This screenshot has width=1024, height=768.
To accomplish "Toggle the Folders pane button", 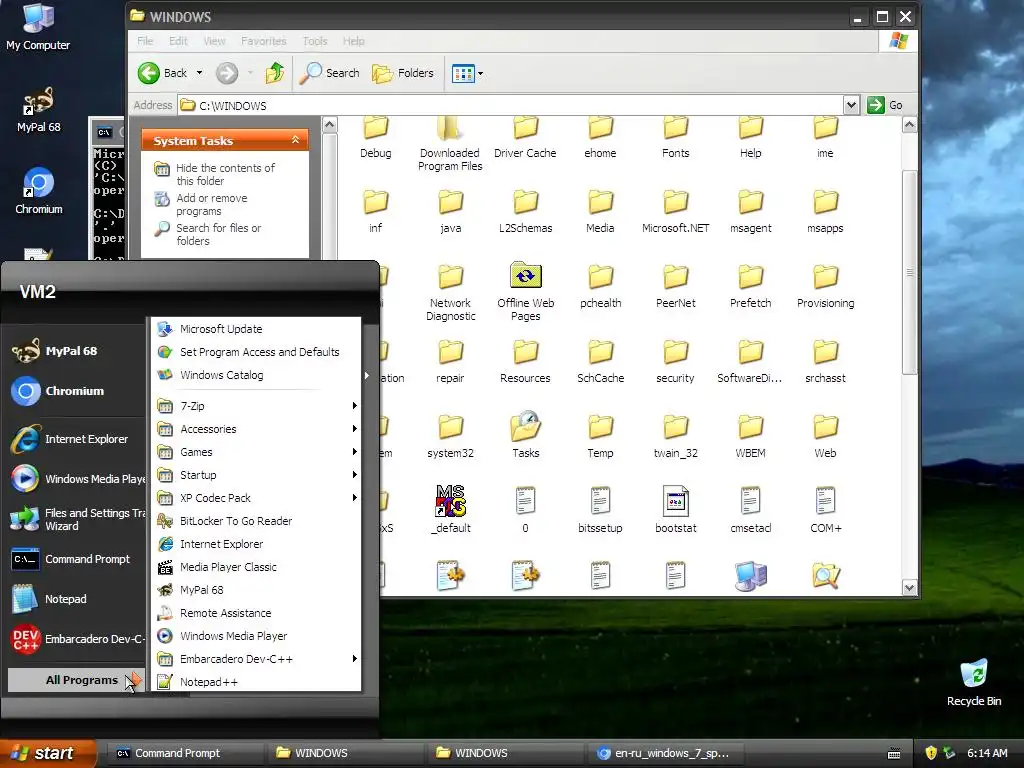I will (x=403, y=73).
